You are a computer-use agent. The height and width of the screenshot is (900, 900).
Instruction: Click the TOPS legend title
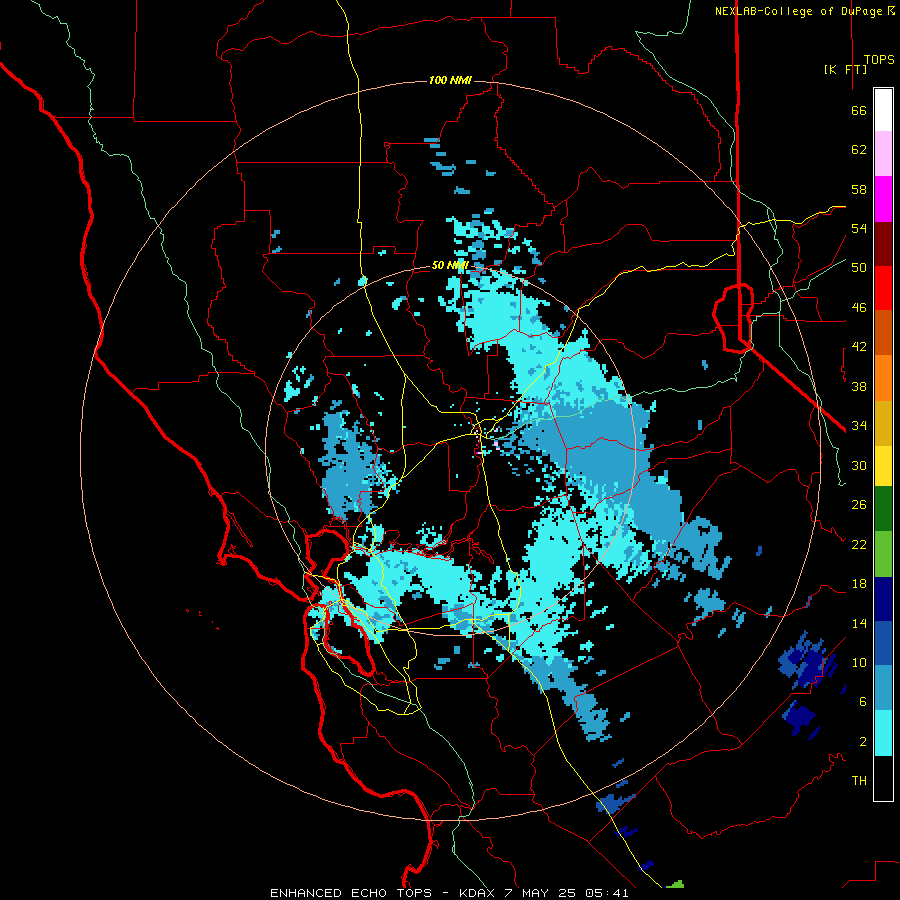(879, 59)
